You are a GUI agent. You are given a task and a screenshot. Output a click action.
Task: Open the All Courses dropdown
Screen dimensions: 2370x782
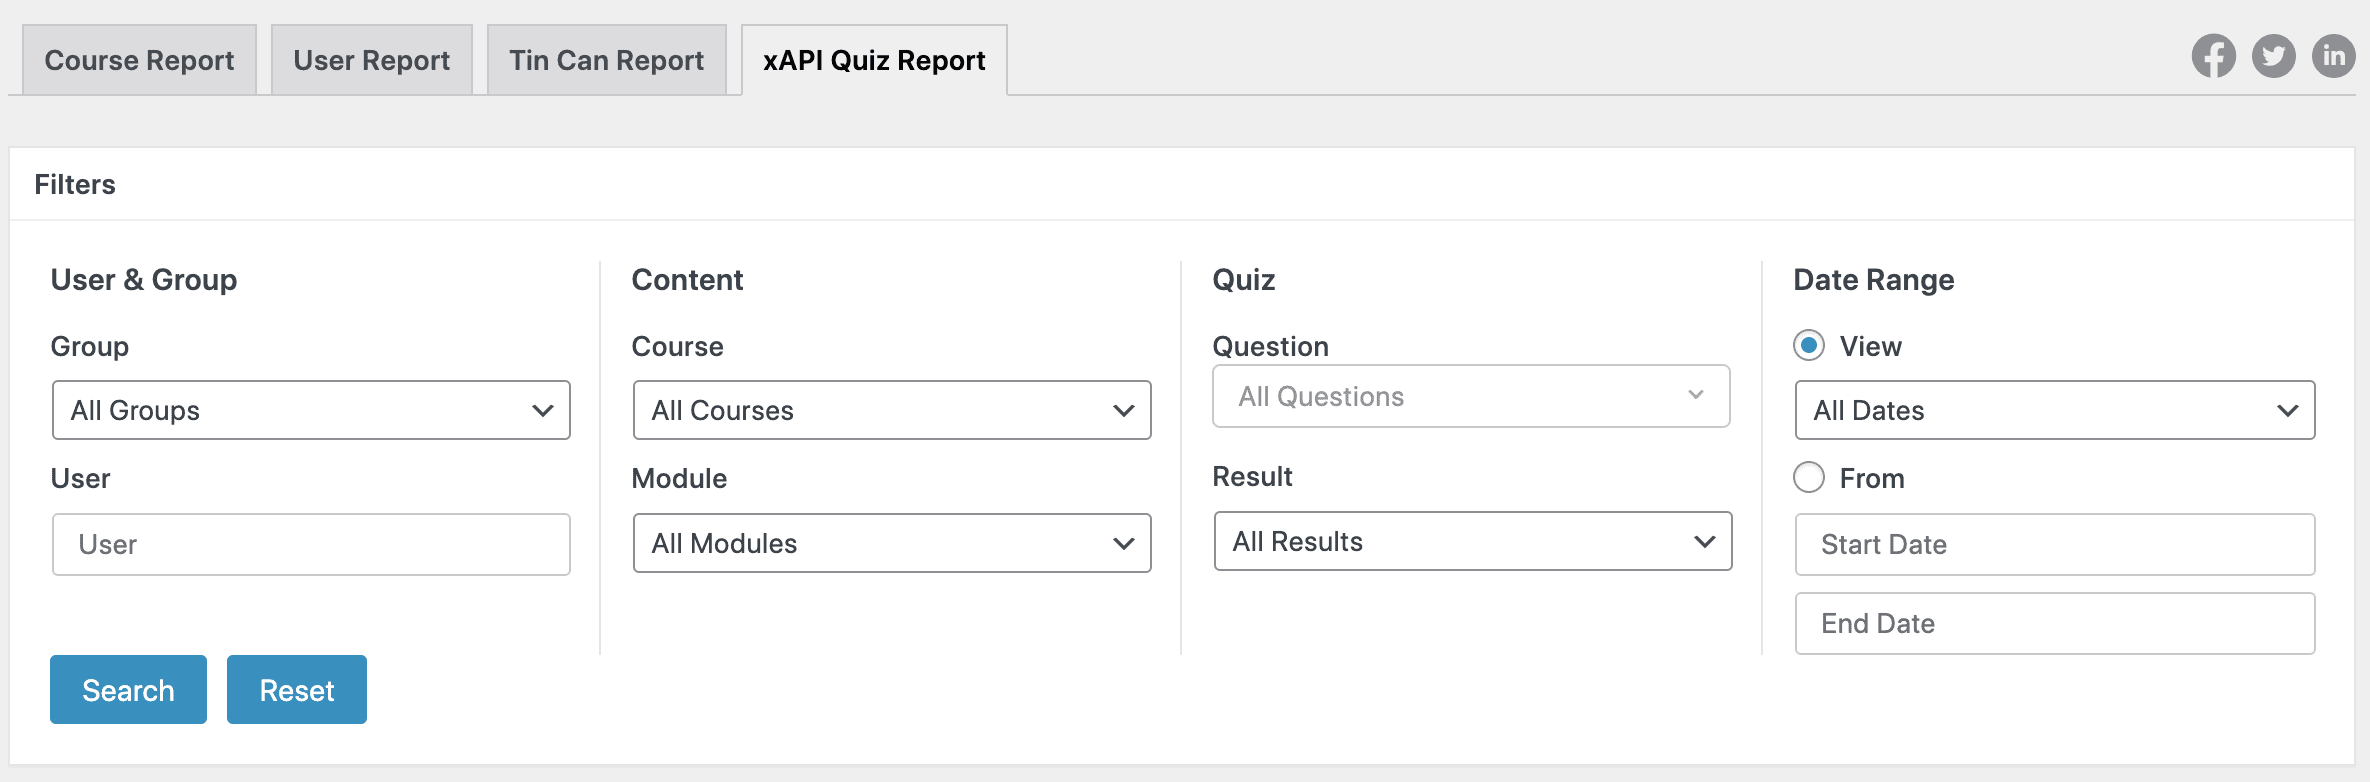click(x=891, y=410)
